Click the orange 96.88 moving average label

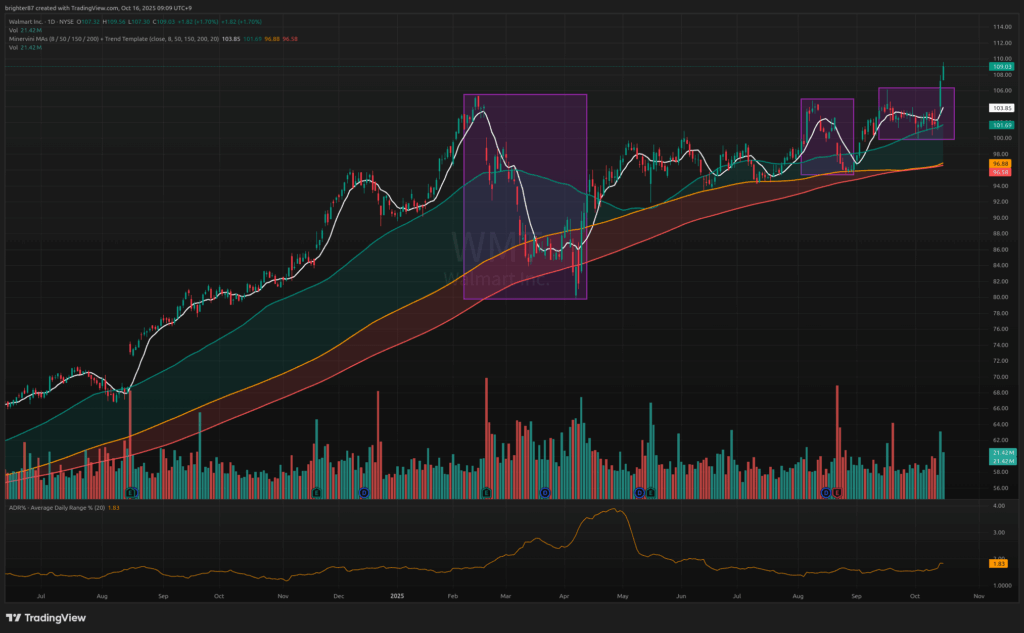pos(1002,163)
